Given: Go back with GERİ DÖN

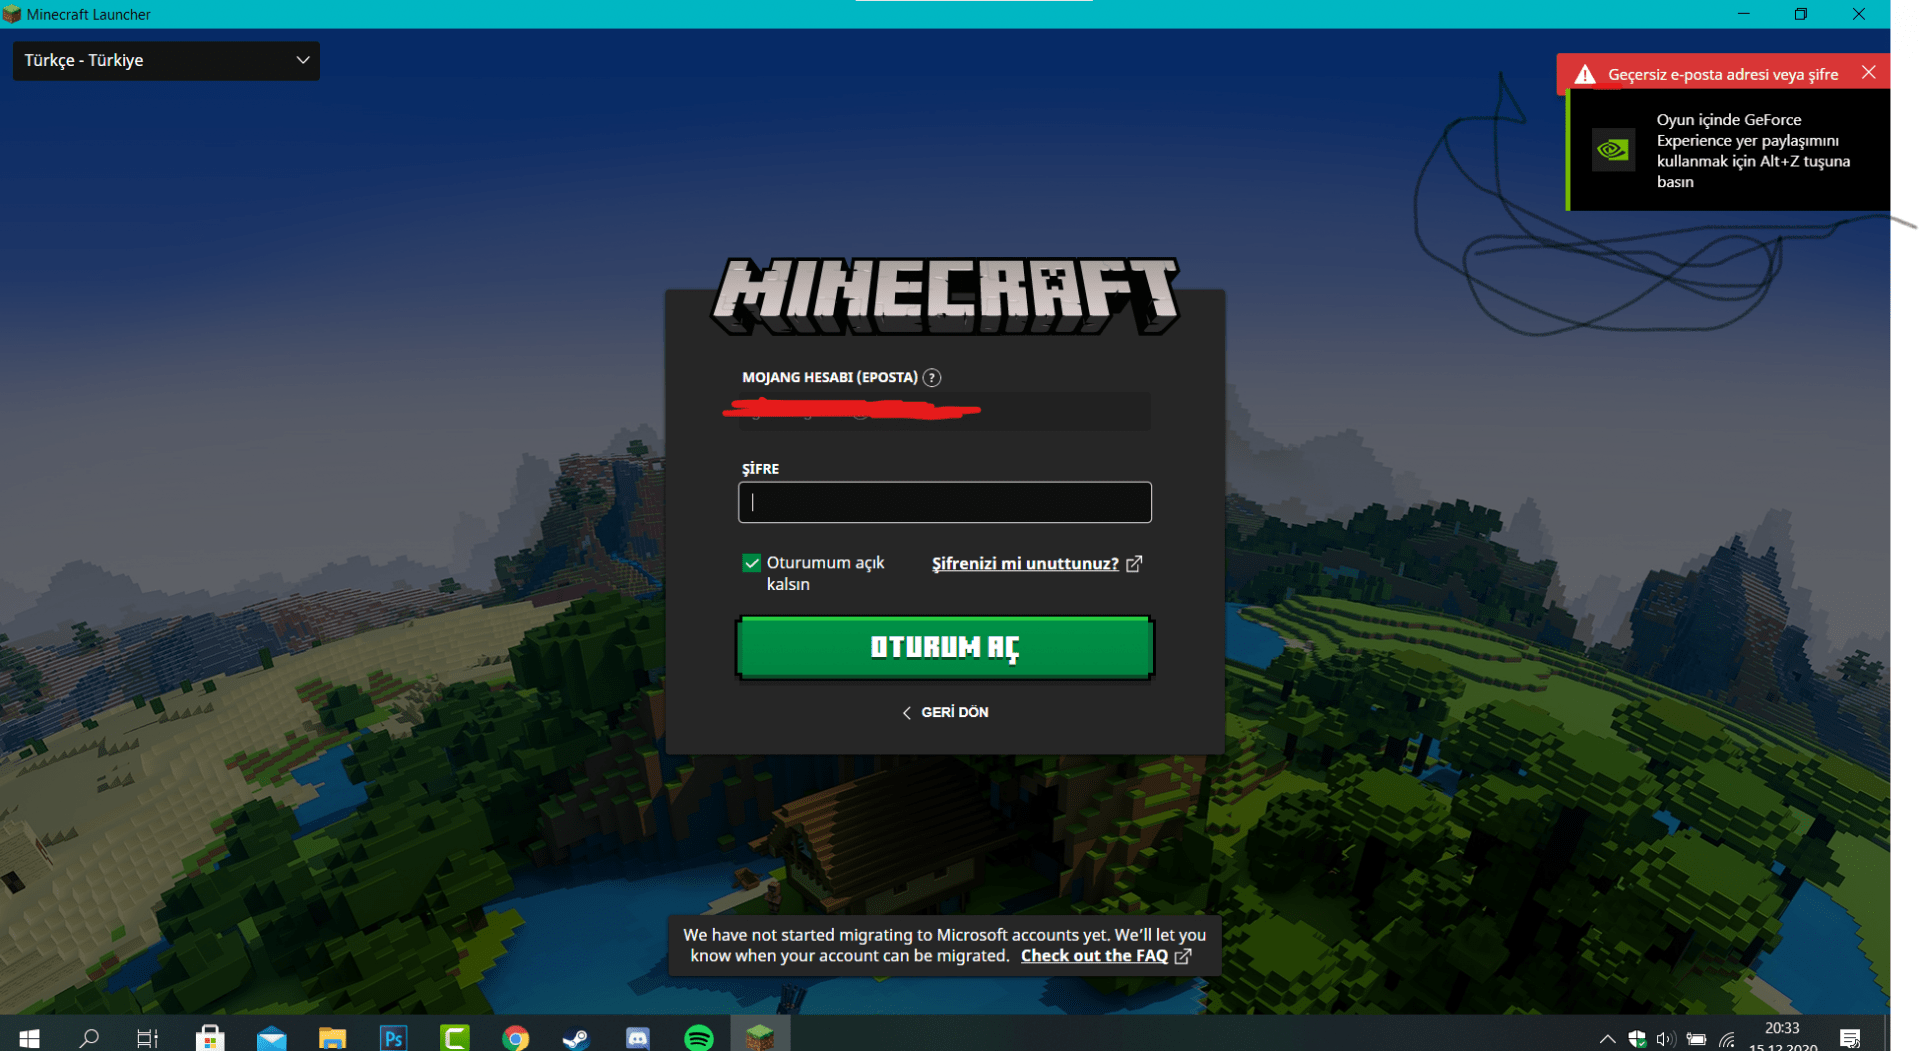Looking at the screenshot, I should (945, 713).
